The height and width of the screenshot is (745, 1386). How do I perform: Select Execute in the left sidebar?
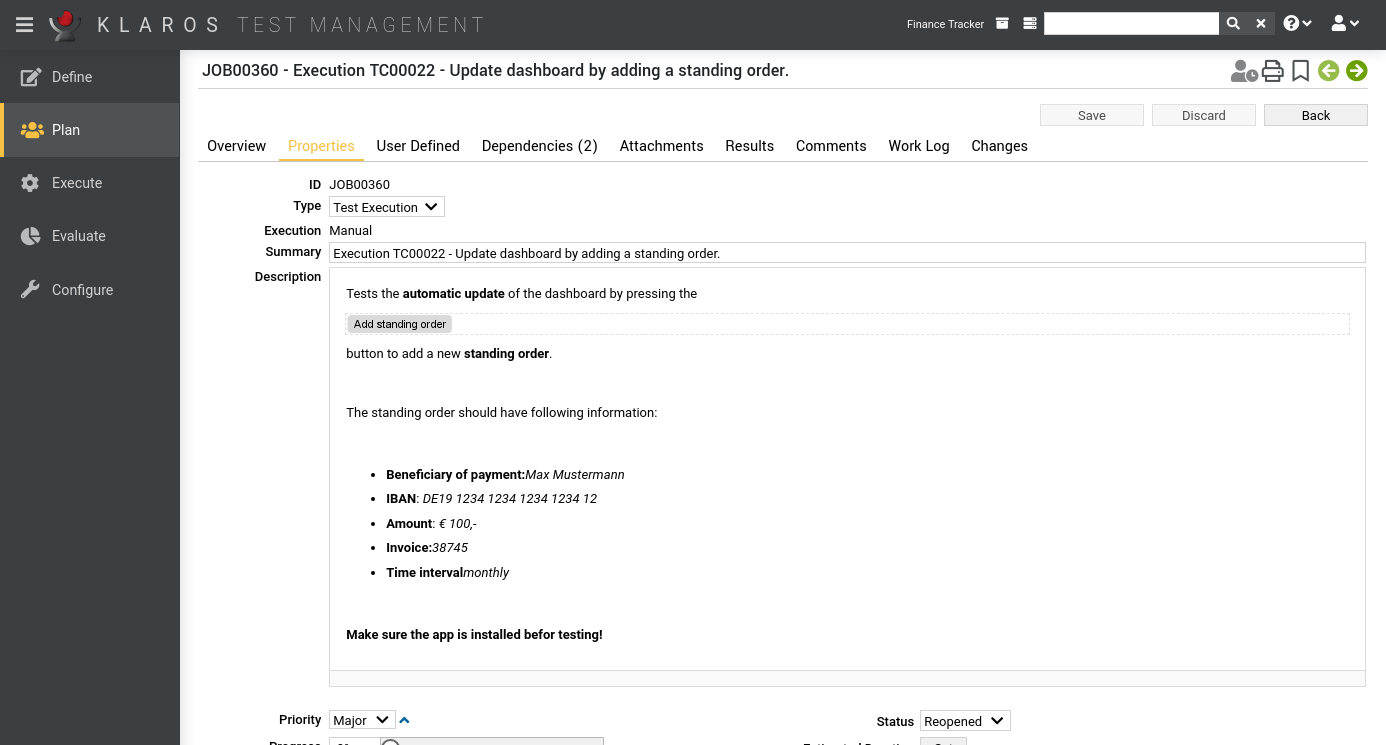coord(77,183)
